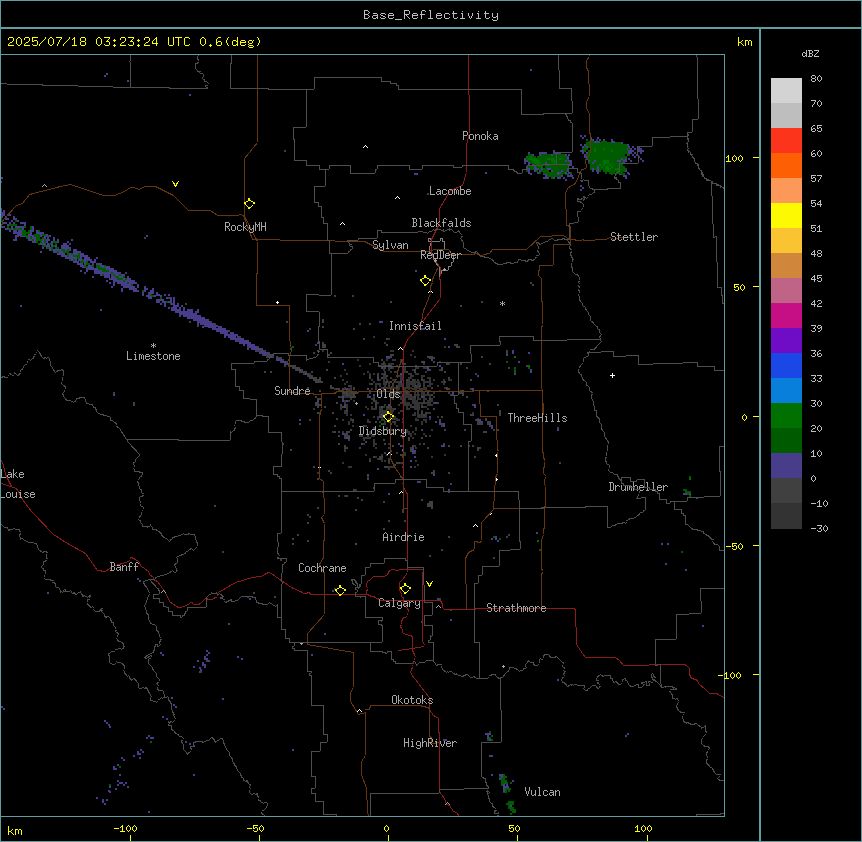Pick the purple legend swatch between 39 and 36
The width and height of the screenshot is (862, 842).
pos(786,341)
